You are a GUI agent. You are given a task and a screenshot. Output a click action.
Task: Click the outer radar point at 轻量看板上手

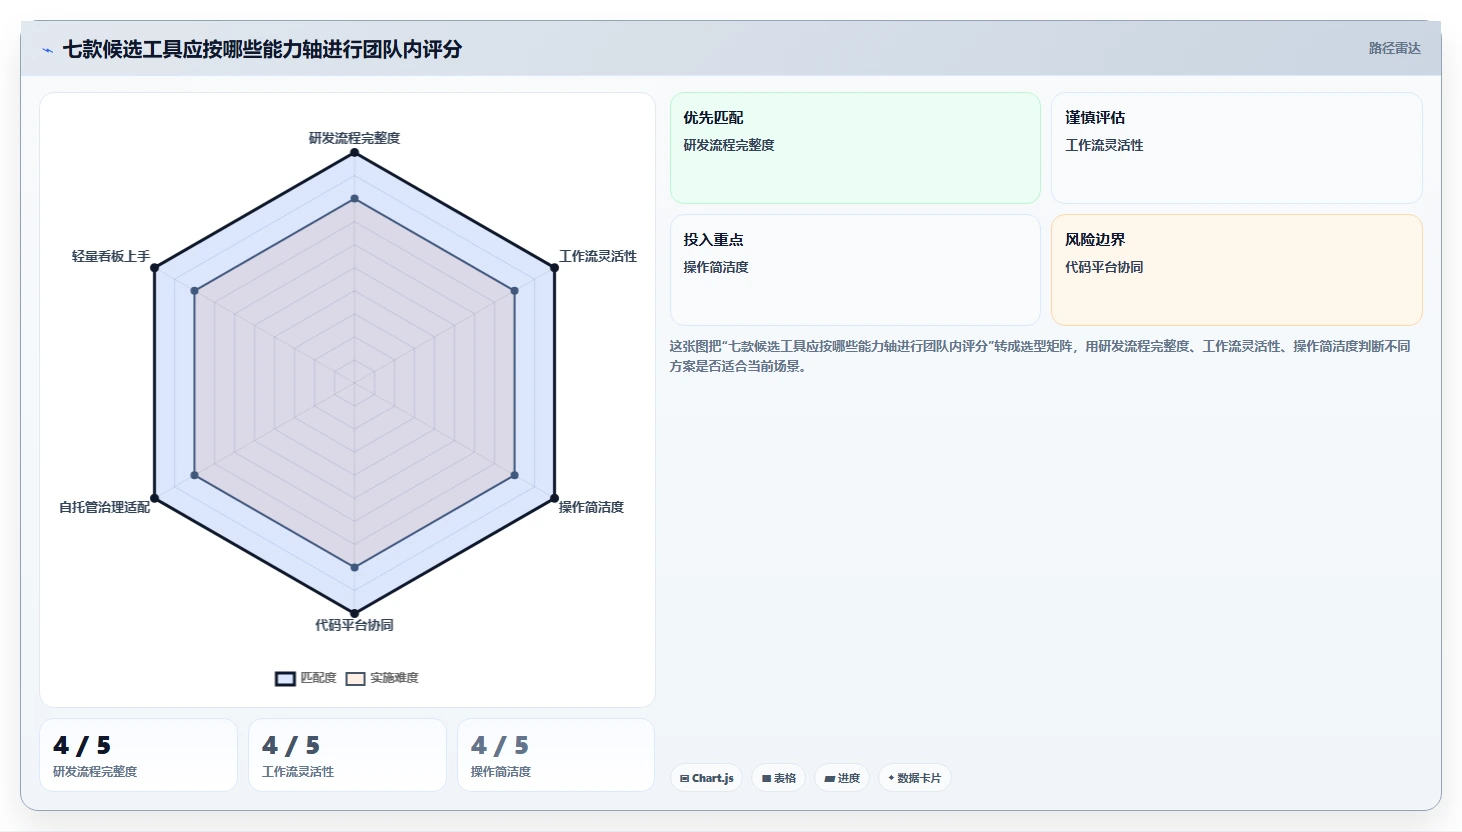(154, 267)
